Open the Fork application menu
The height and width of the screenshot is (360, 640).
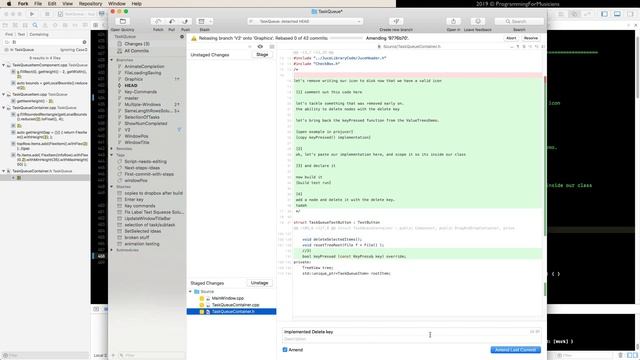pyautogui.click(x=23, y=4)
